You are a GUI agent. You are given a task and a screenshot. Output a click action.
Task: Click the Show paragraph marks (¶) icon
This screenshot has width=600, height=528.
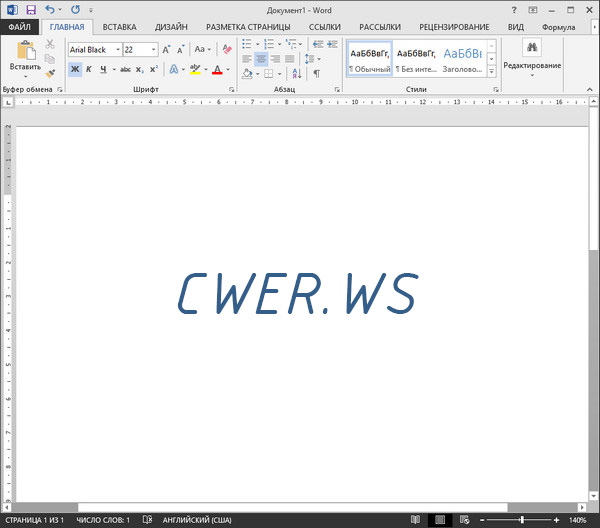tap(316, 73)
